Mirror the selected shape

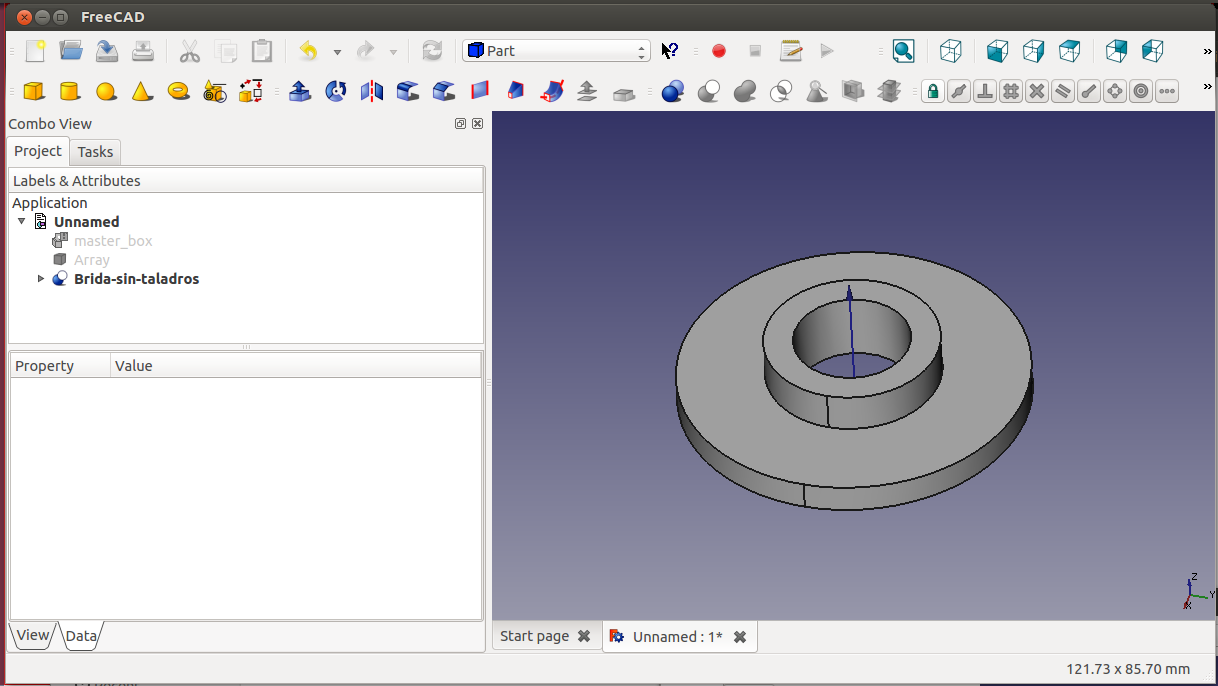[x=372, y=91]
